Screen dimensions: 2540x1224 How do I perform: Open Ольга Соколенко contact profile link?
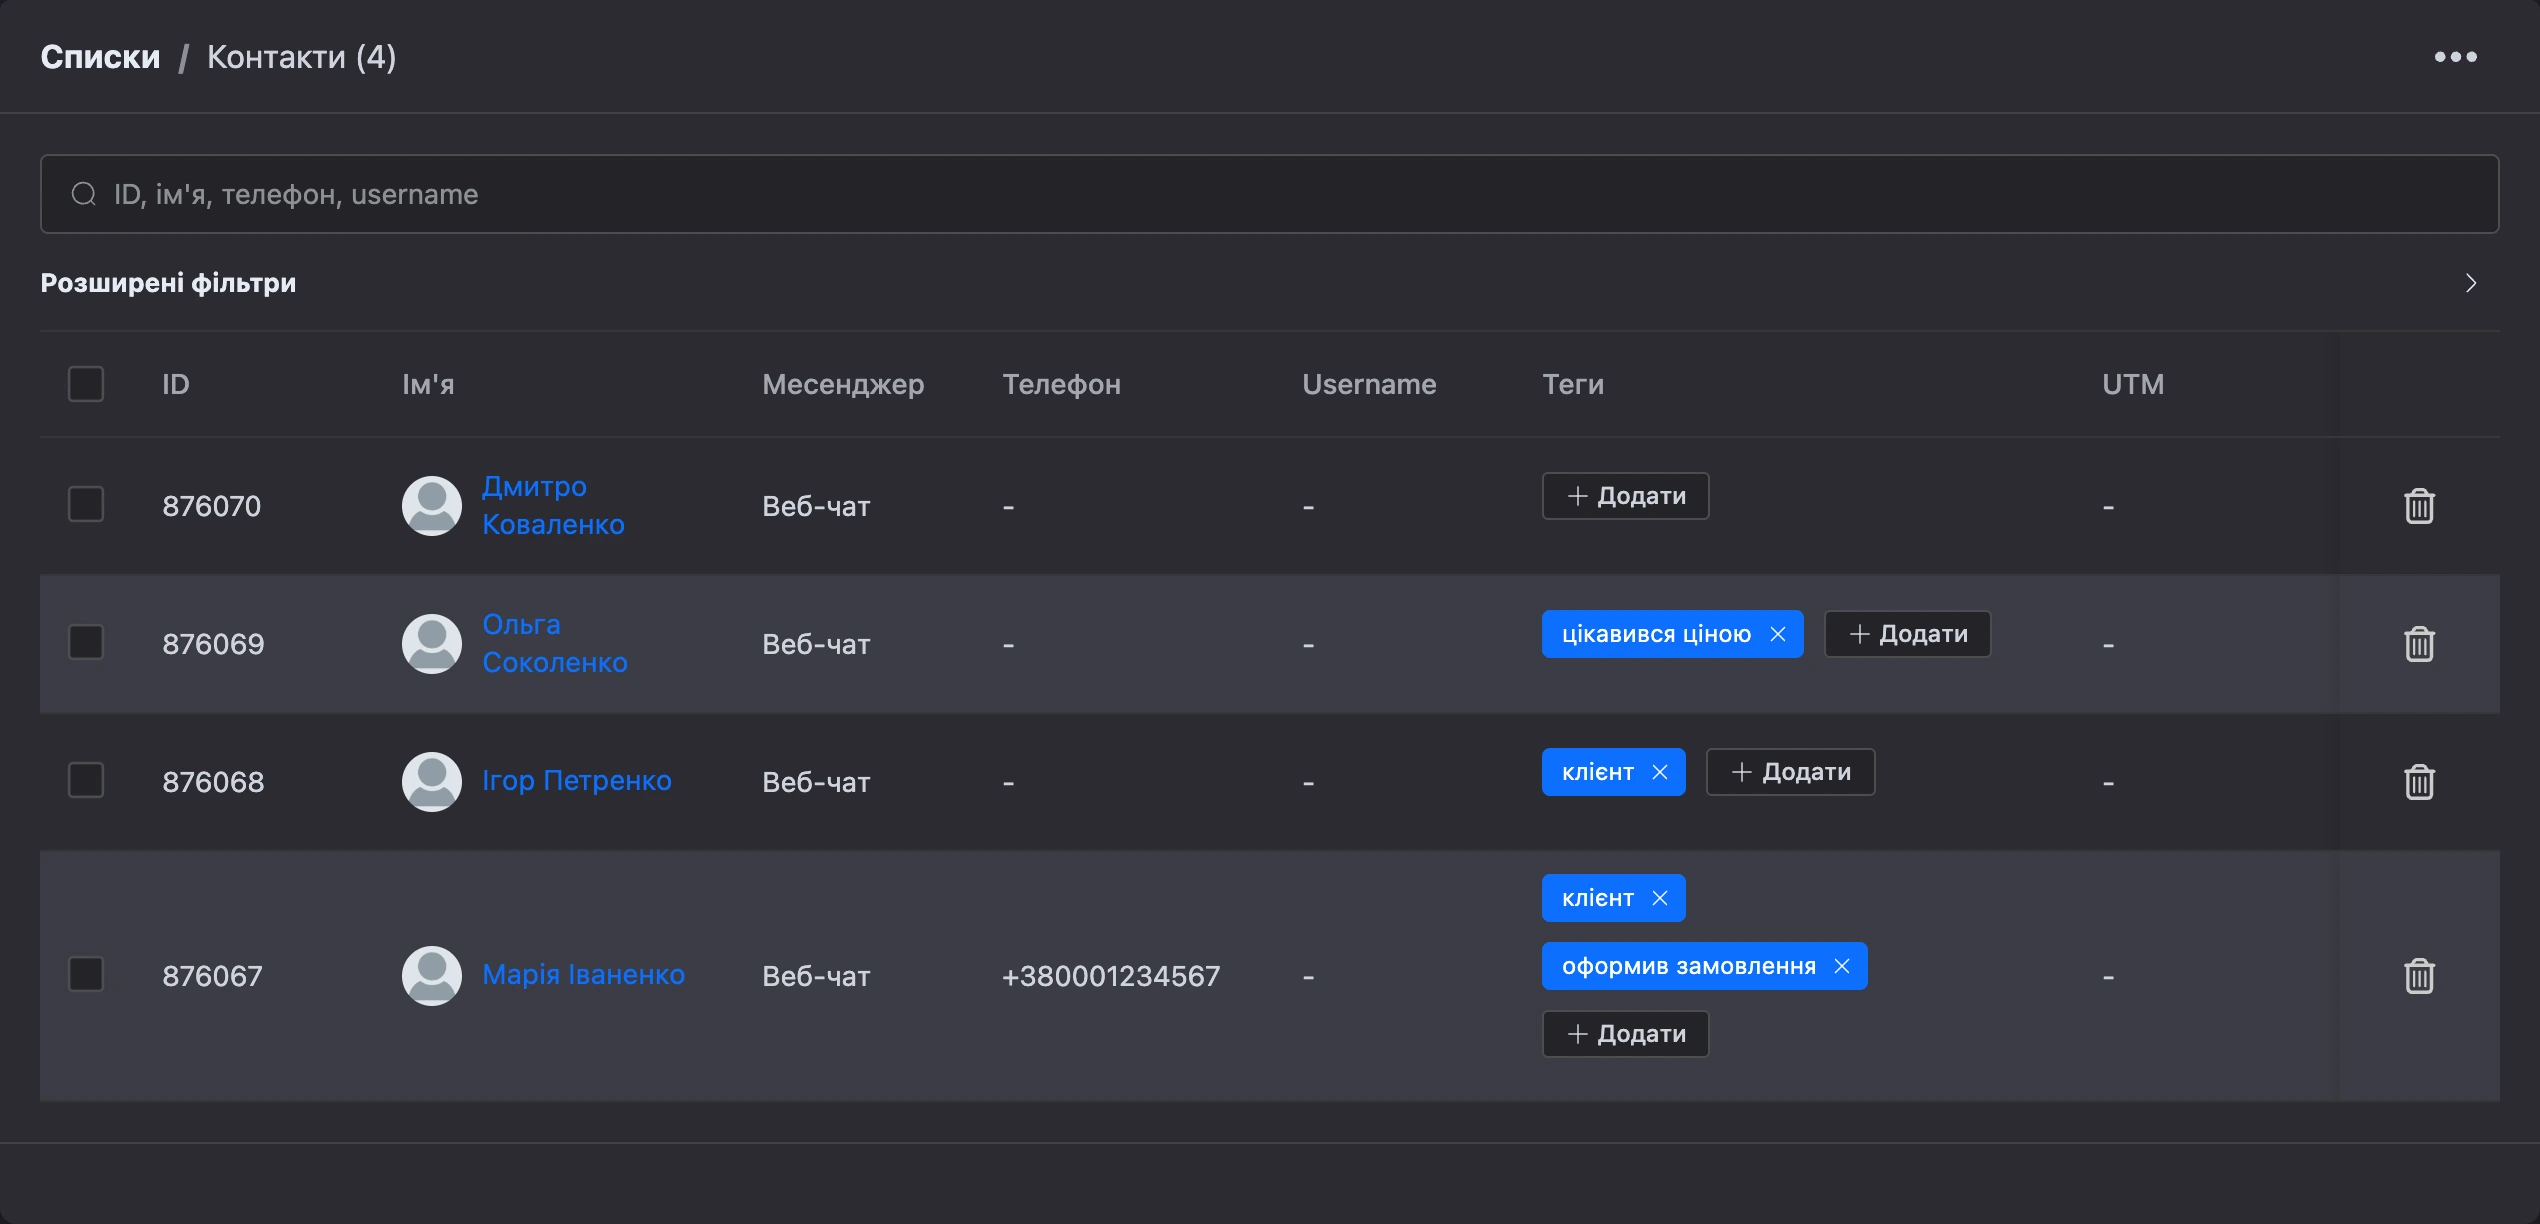[x=555, y=643]
